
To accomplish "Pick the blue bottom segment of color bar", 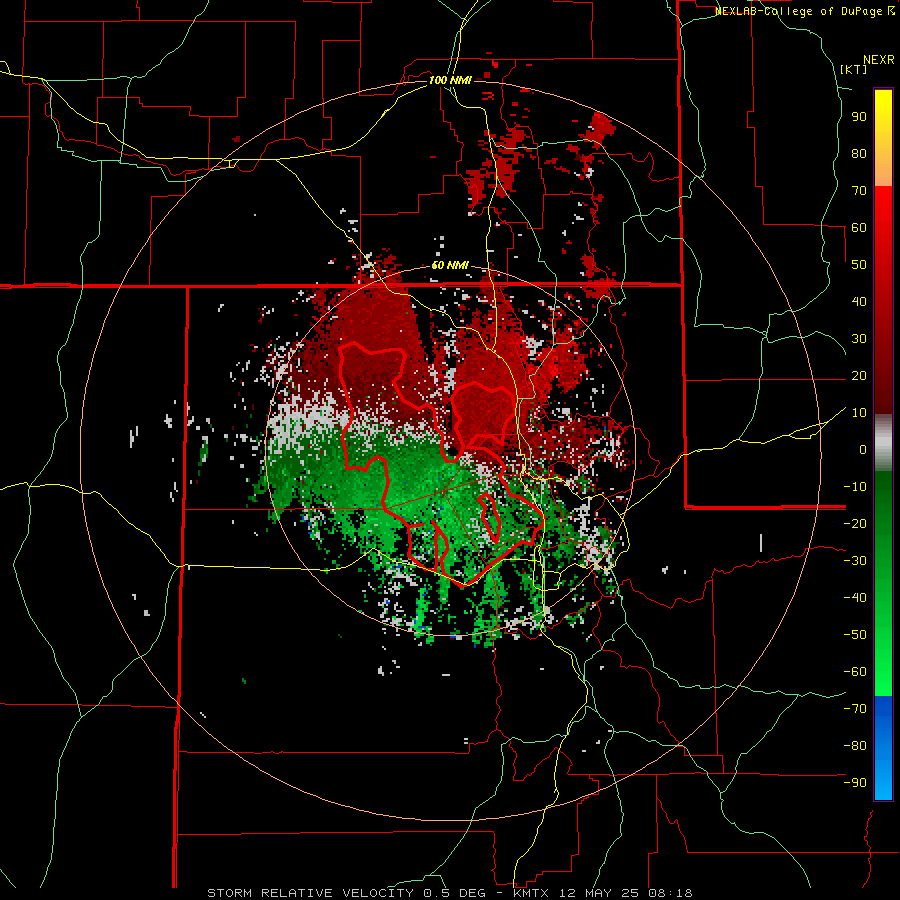I will 883,748.
